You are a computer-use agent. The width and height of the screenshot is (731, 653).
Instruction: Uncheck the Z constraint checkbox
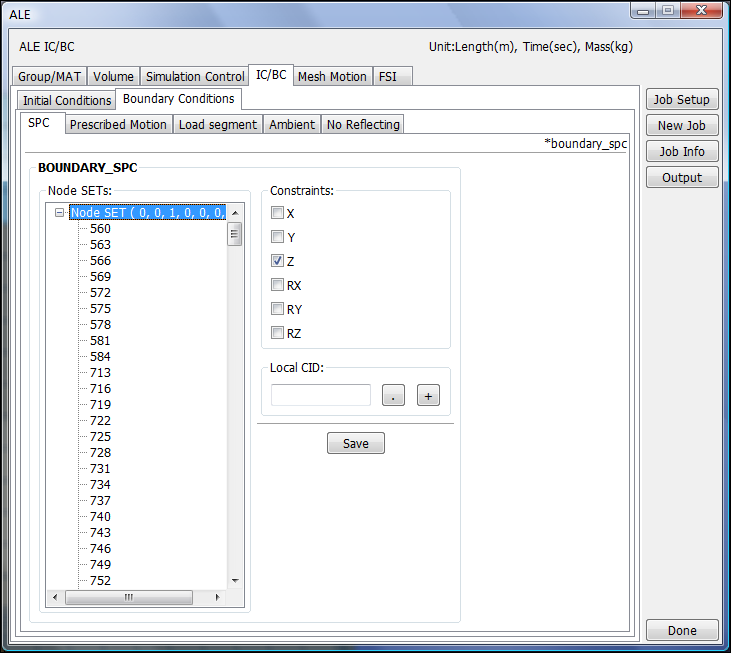[x=278, y=261]
